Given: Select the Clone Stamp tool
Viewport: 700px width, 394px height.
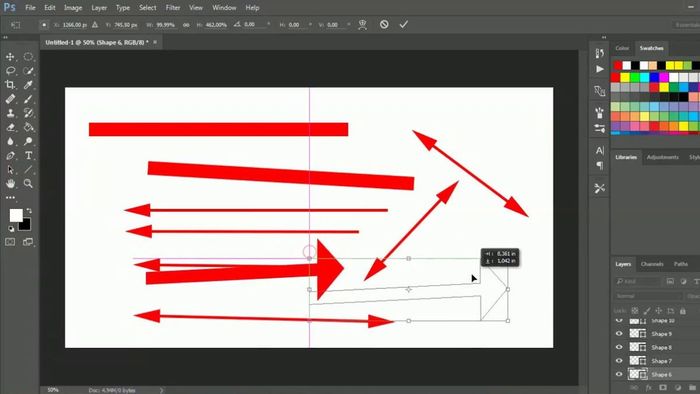Looking at the screenshot, I should (10, 113).
